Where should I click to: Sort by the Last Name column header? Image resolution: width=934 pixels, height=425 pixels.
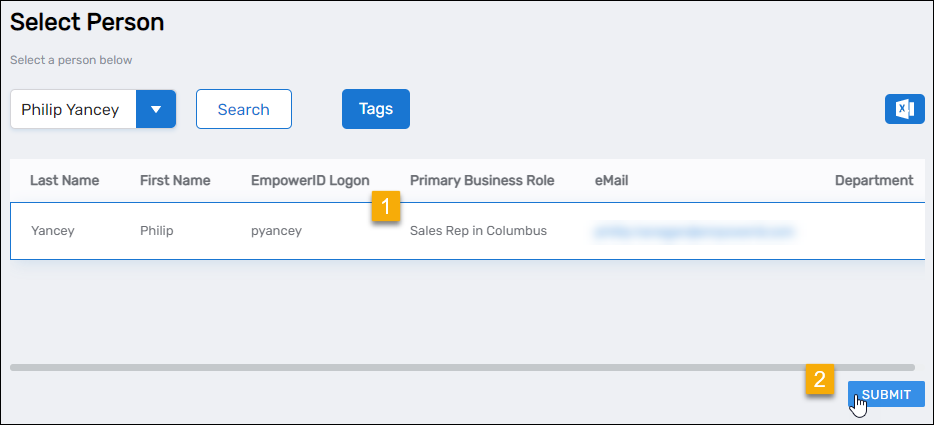(x=64, y=181)
